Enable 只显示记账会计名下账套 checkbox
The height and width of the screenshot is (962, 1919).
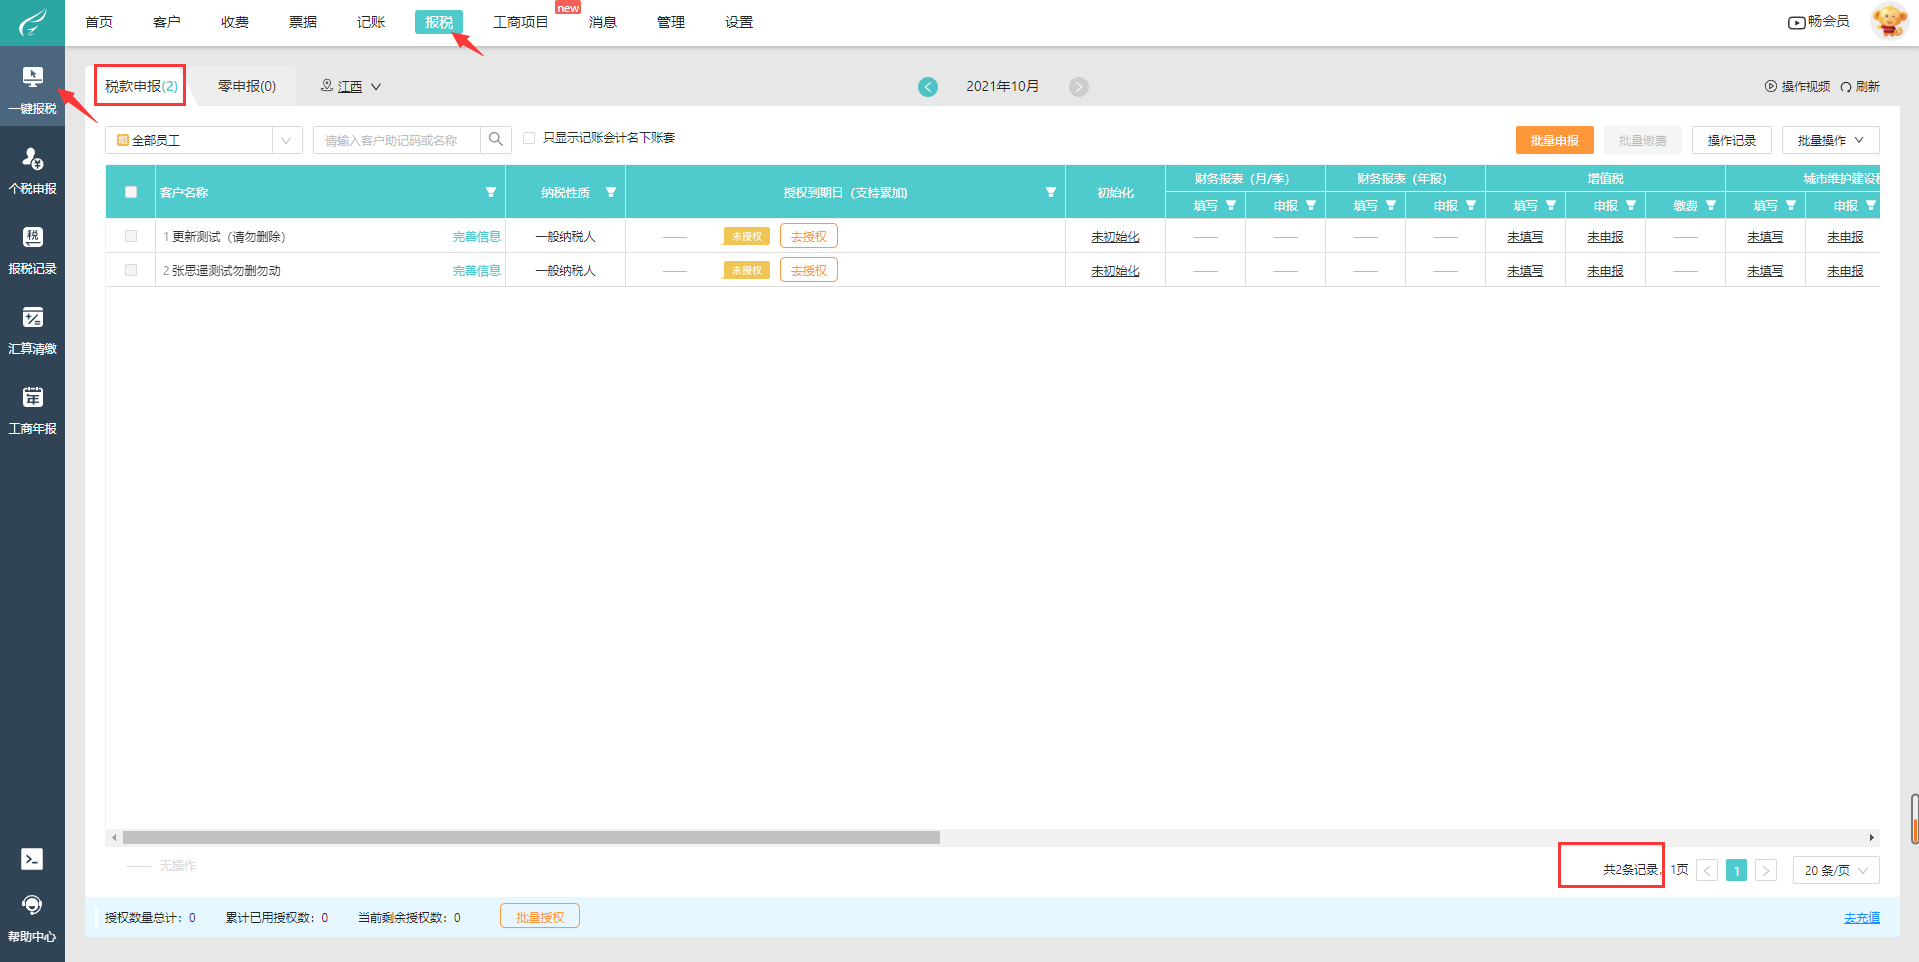(529, 138)
